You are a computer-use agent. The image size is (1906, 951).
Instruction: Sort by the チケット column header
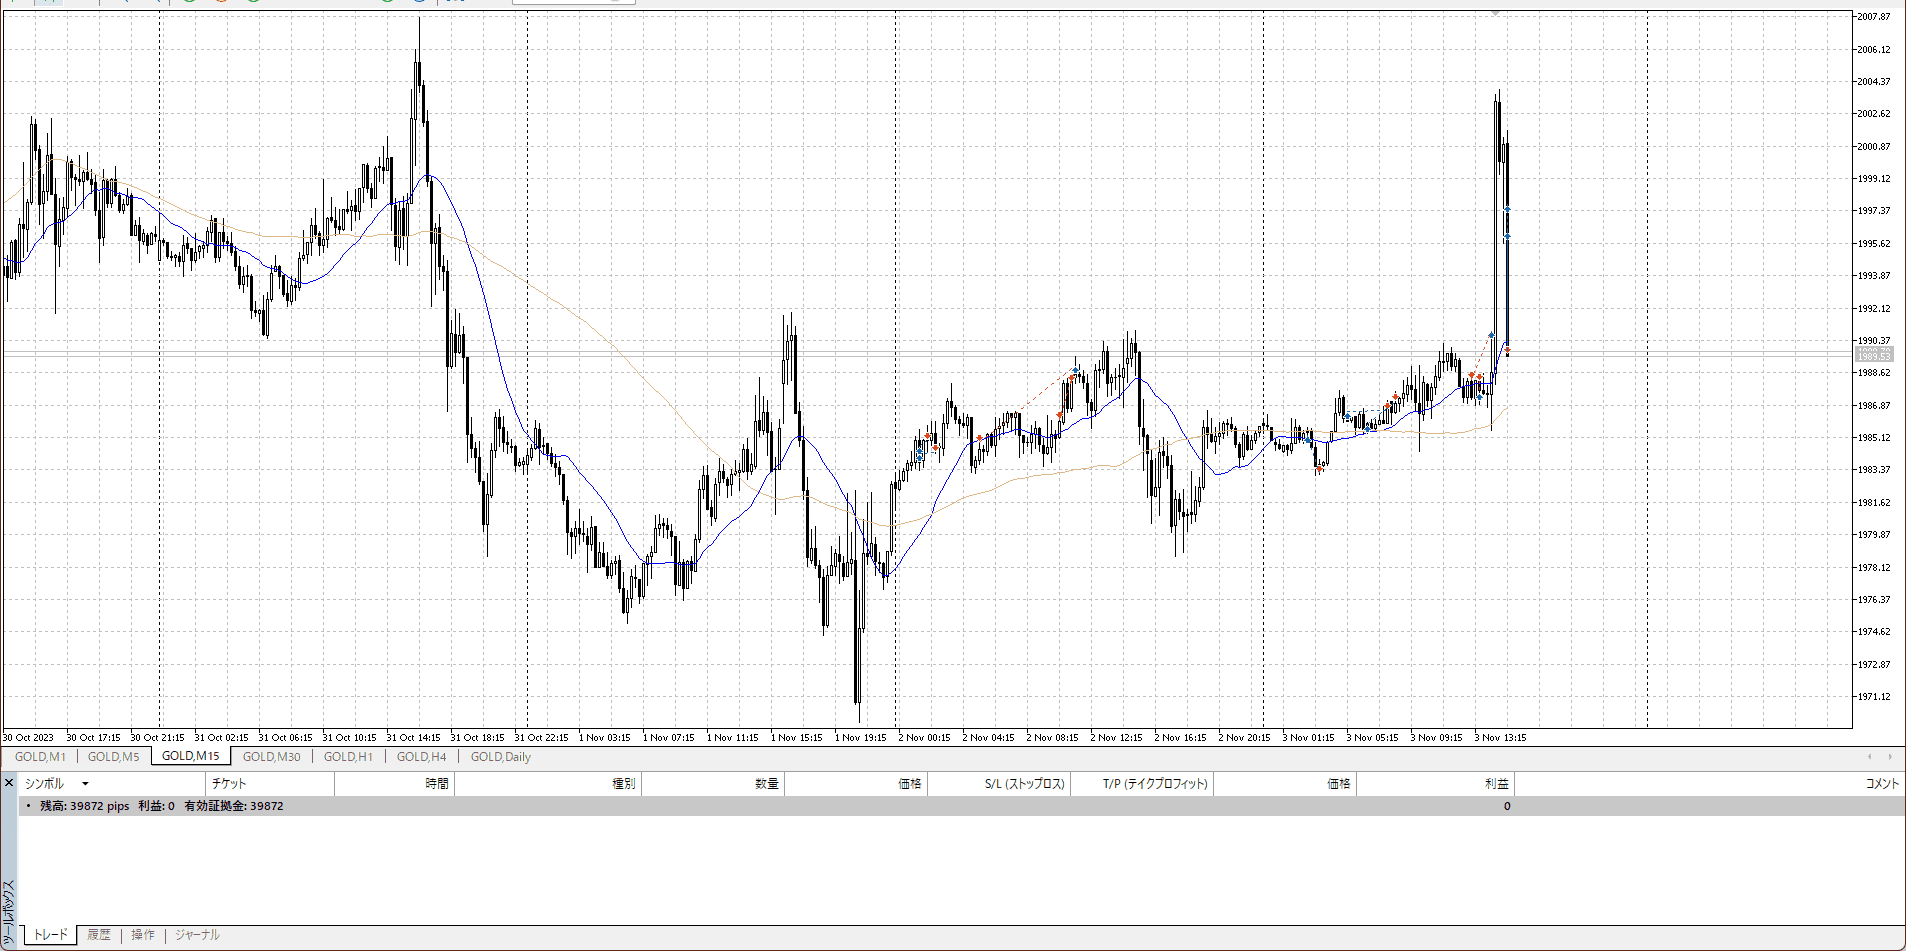coord(229,784)
